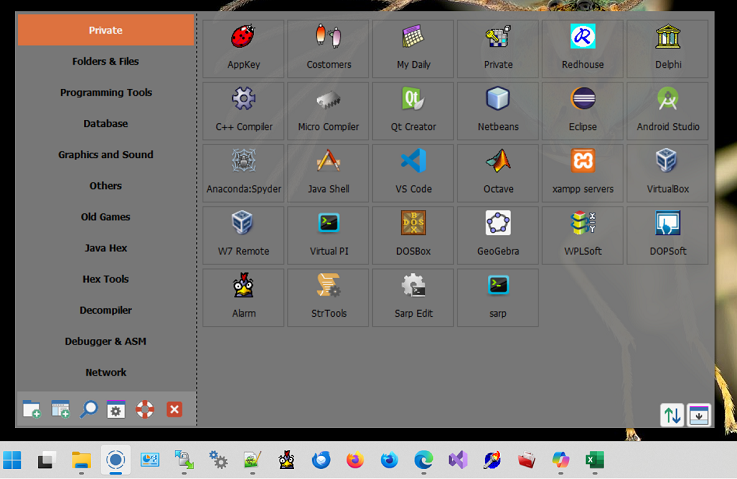Open StrTools

[328, 298]
